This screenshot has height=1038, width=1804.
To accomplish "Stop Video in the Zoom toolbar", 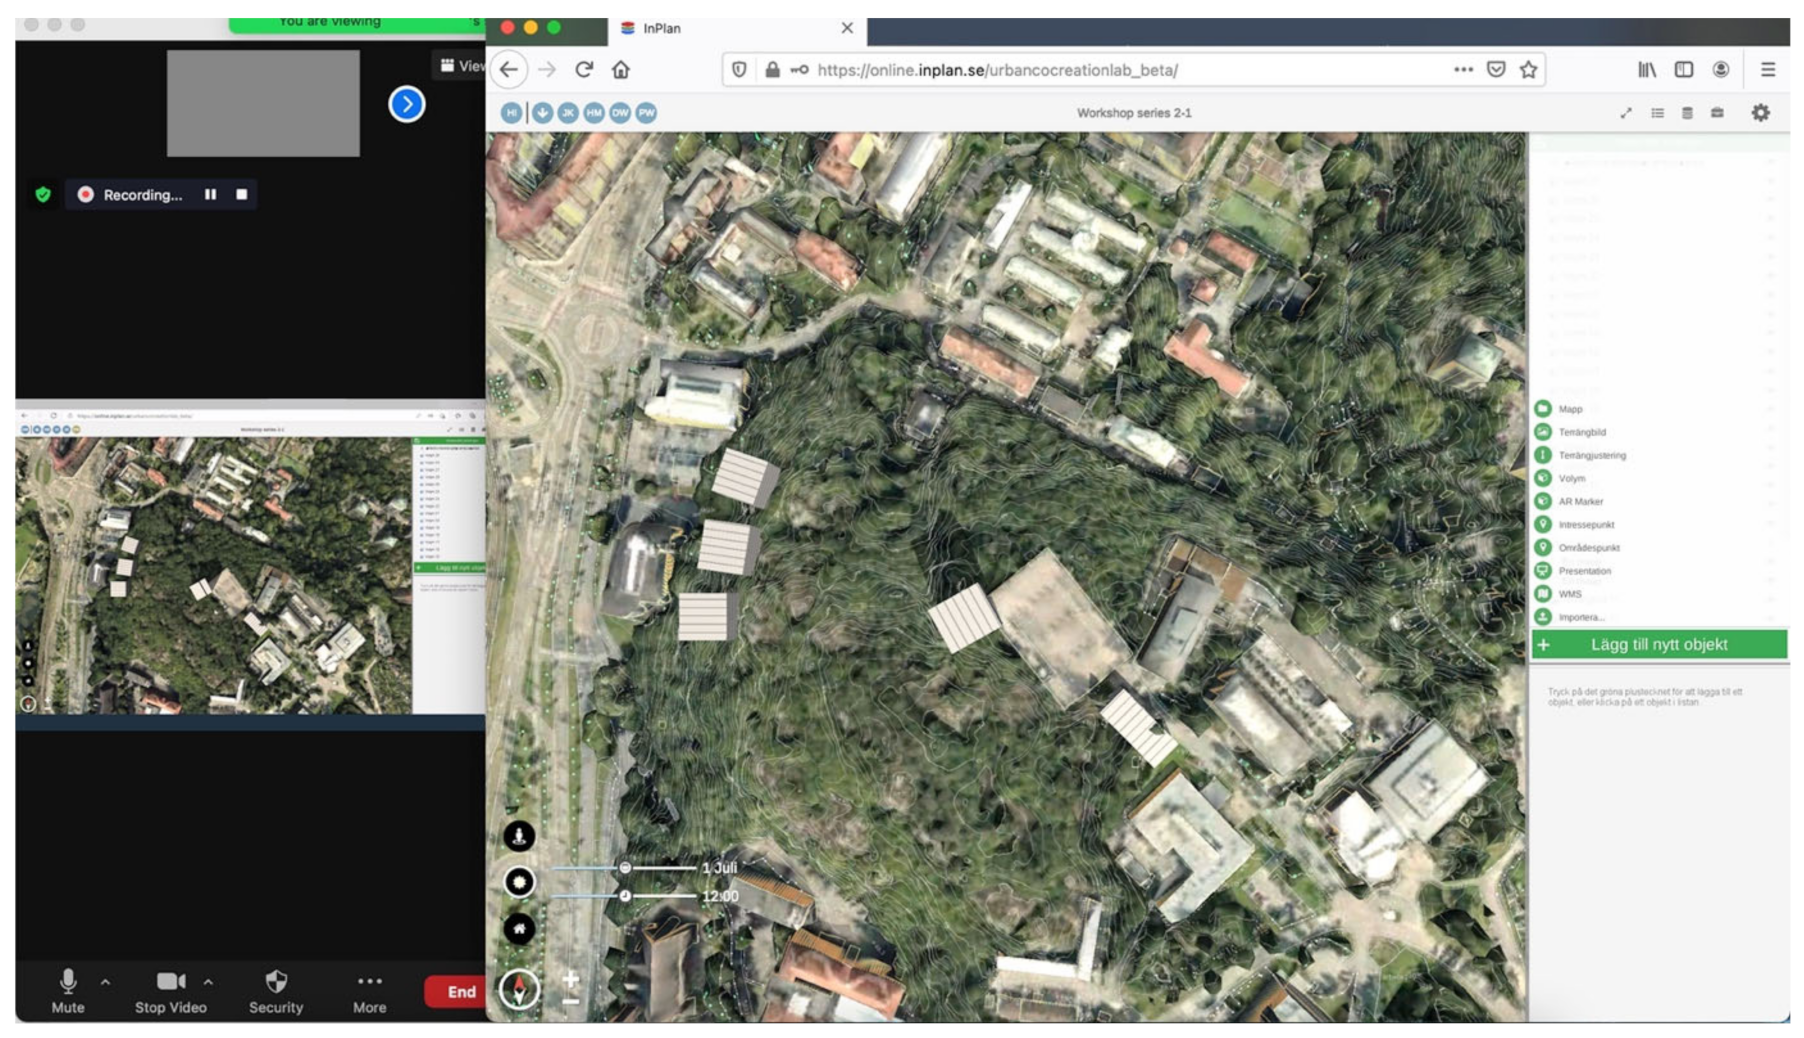I will pyautogui.click(x=170, y=990).
